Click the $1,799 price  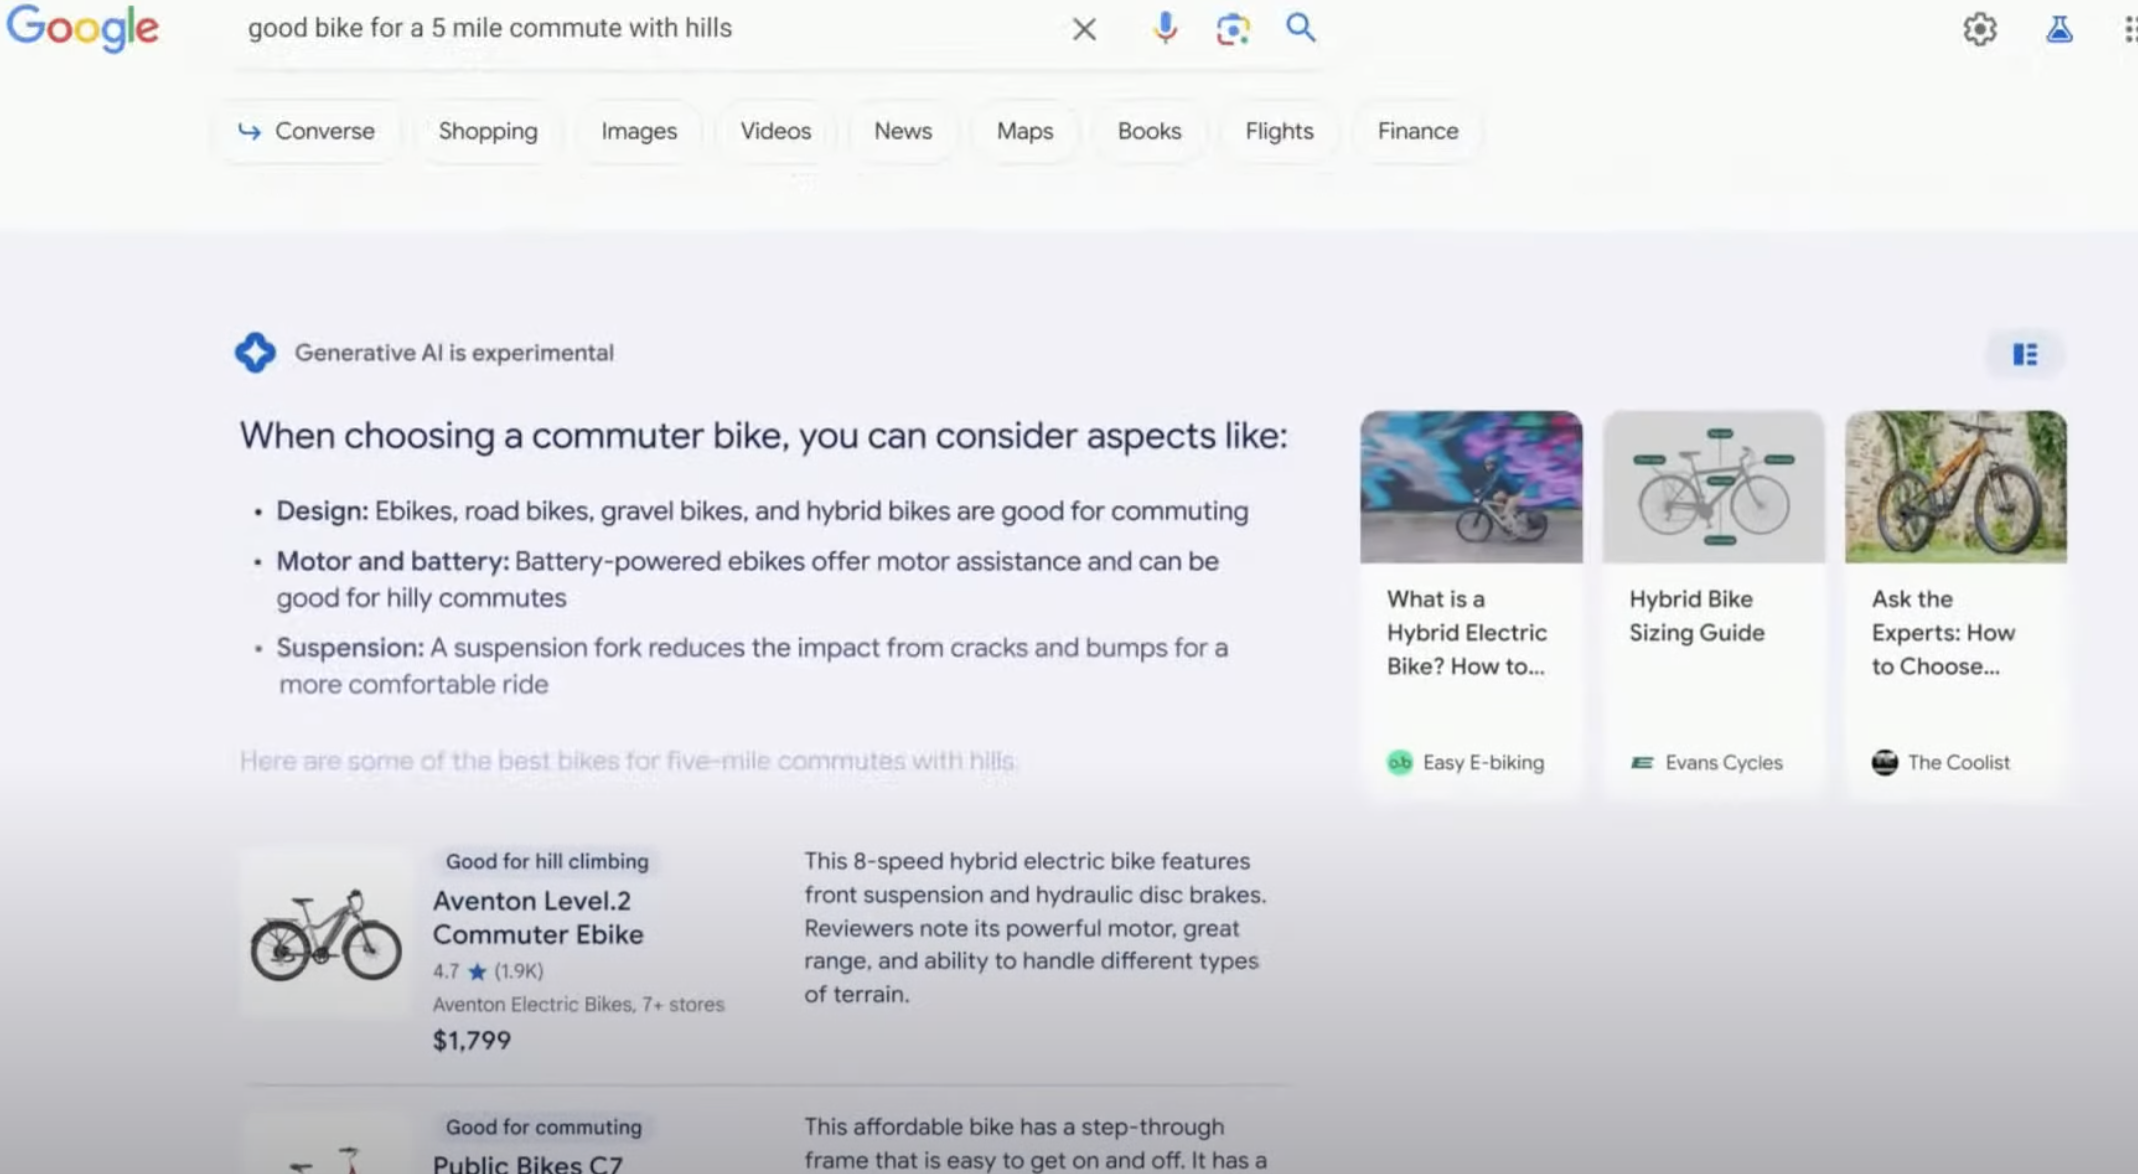click(472, 1041)
